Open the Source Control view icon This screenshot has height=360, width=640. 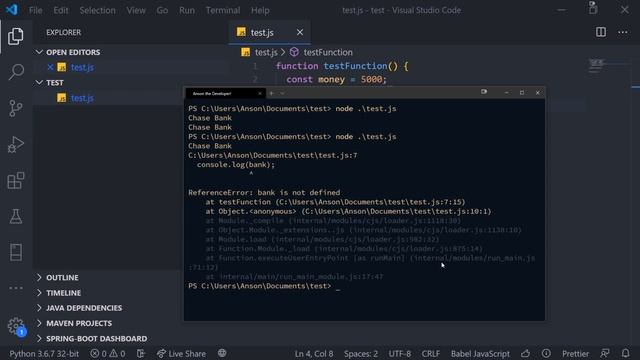click(16, 108)
